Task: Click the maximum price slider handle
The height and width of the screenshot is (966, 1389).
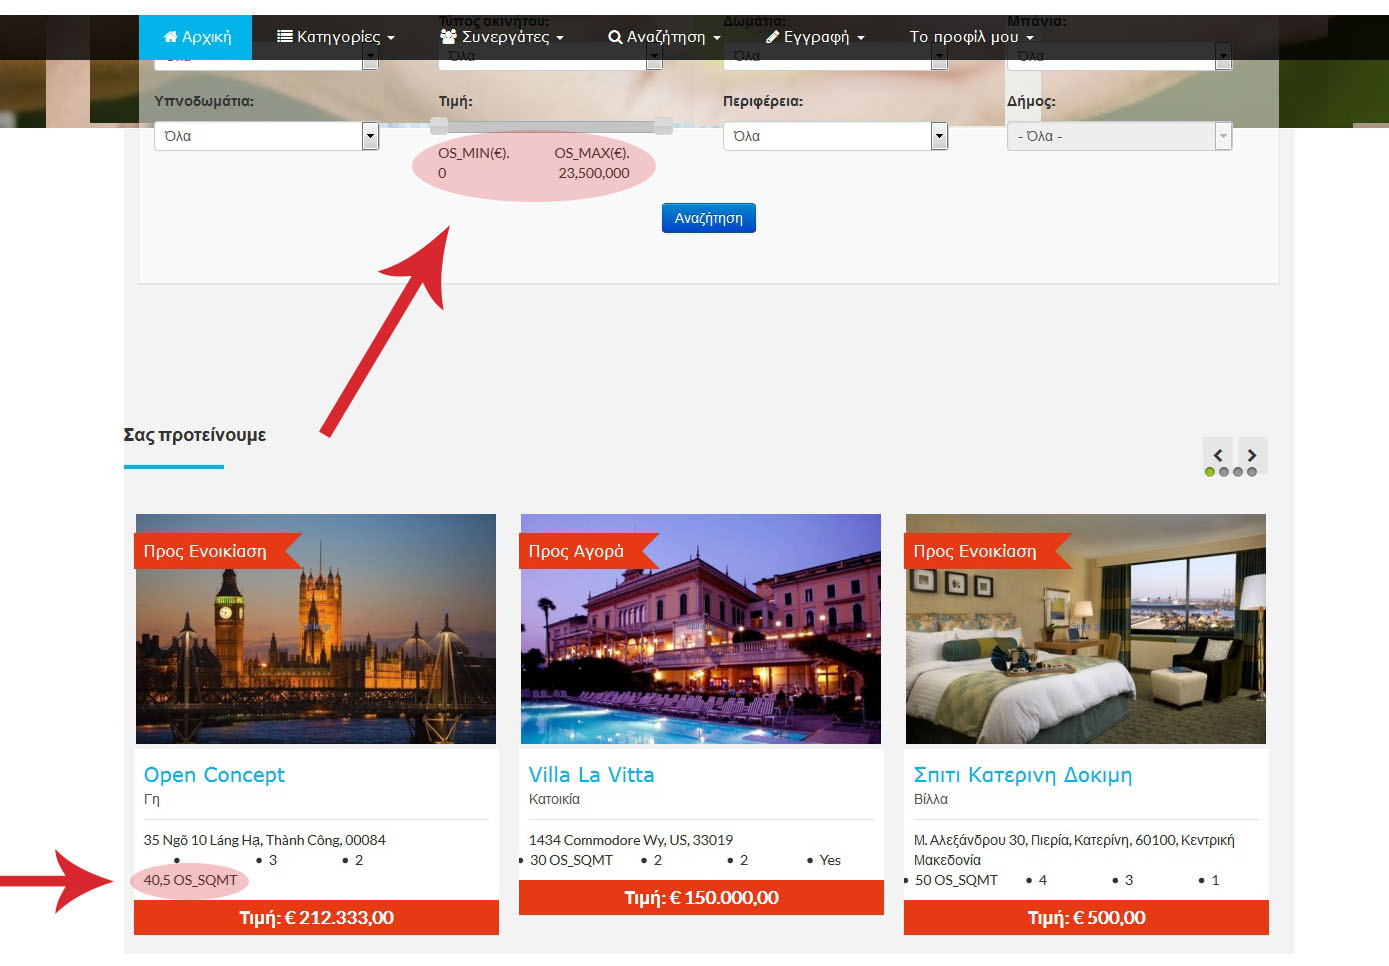Action: [663, 125]
